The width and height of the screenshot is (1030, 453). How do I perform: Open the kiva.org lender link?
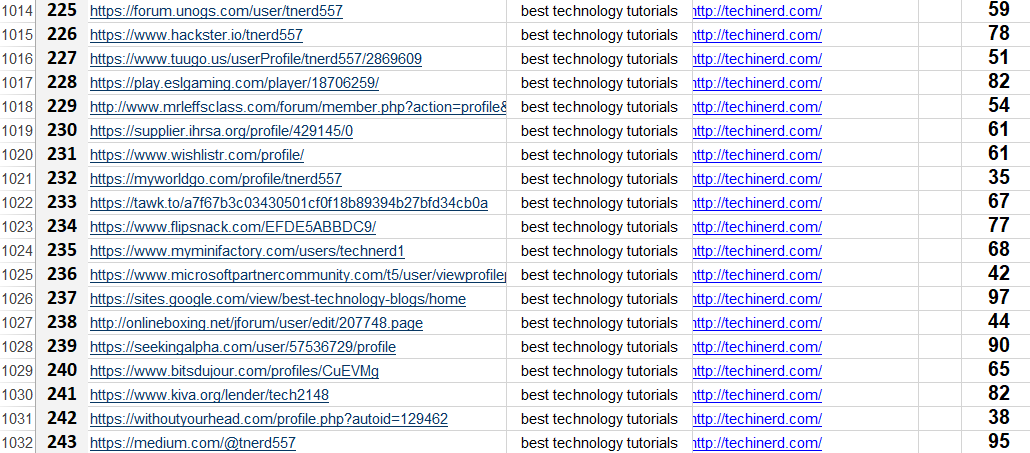pyautogui.click(x=209, y=395)
